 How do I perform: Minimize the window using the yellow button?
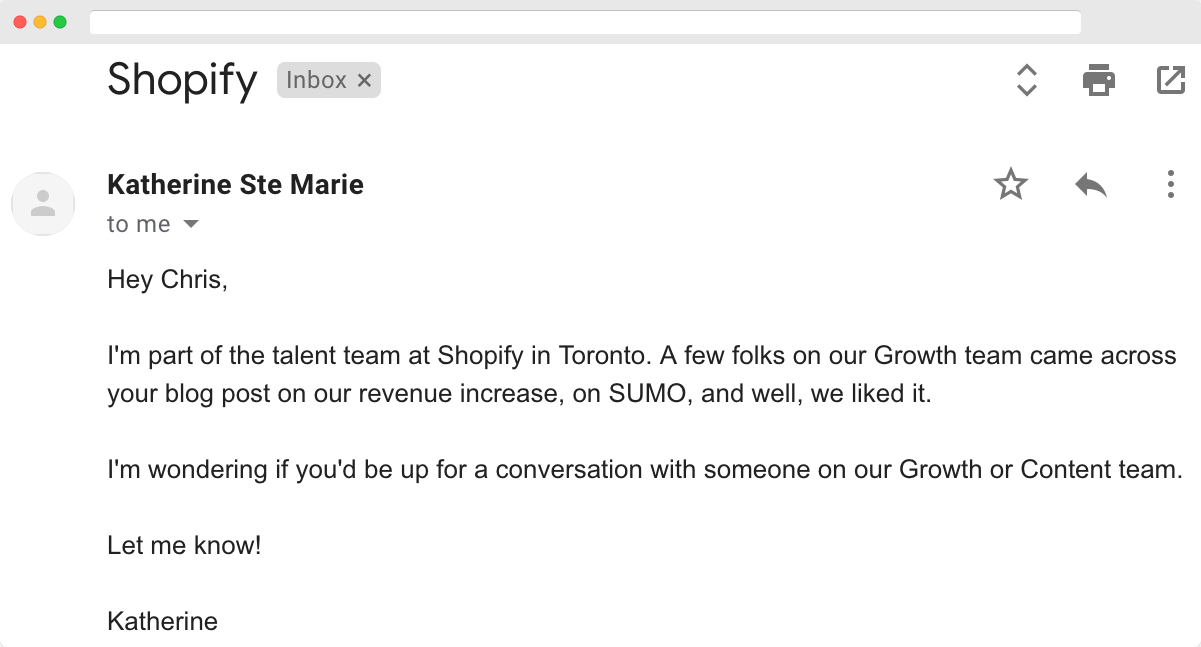pyautogui.click(x=40, y=22)
